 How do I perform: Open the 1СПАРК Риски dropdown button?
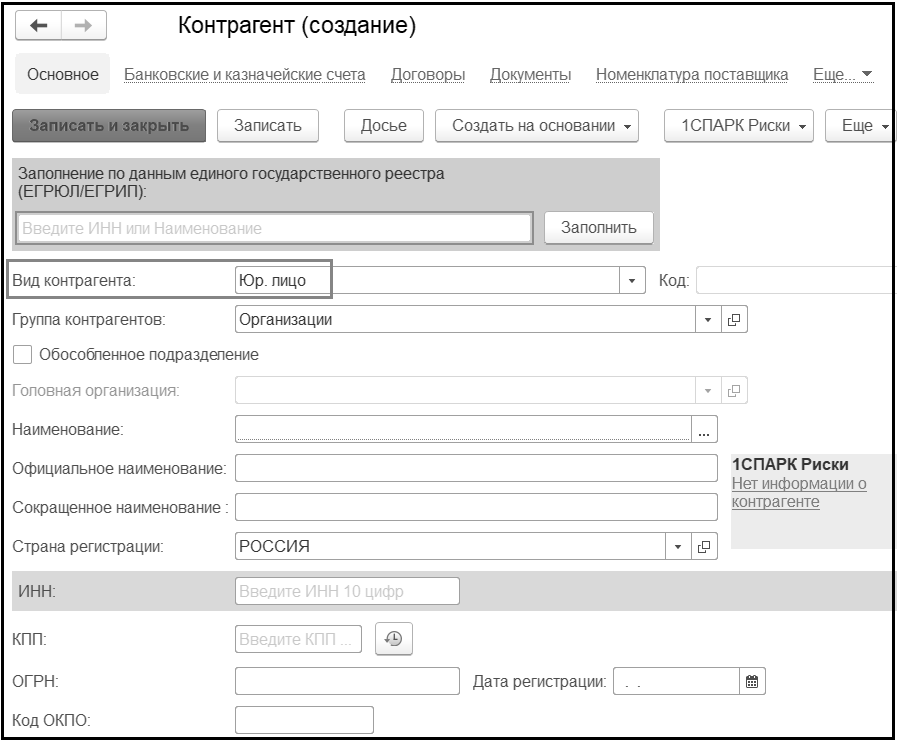tap(739, 126)
